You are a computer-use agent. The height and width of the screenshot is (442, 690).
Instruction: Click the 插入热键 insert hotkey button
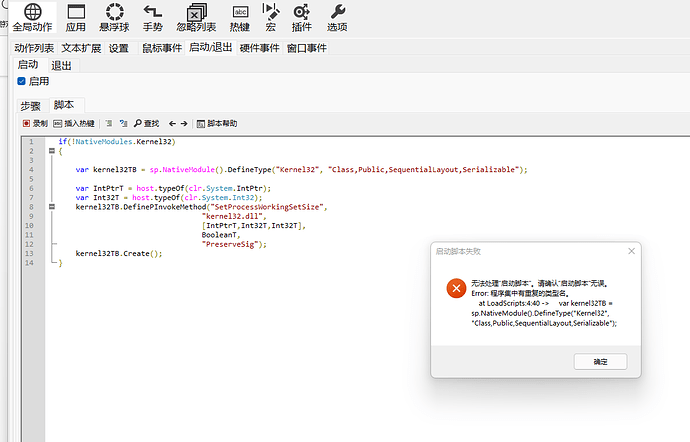coord(74,123)
